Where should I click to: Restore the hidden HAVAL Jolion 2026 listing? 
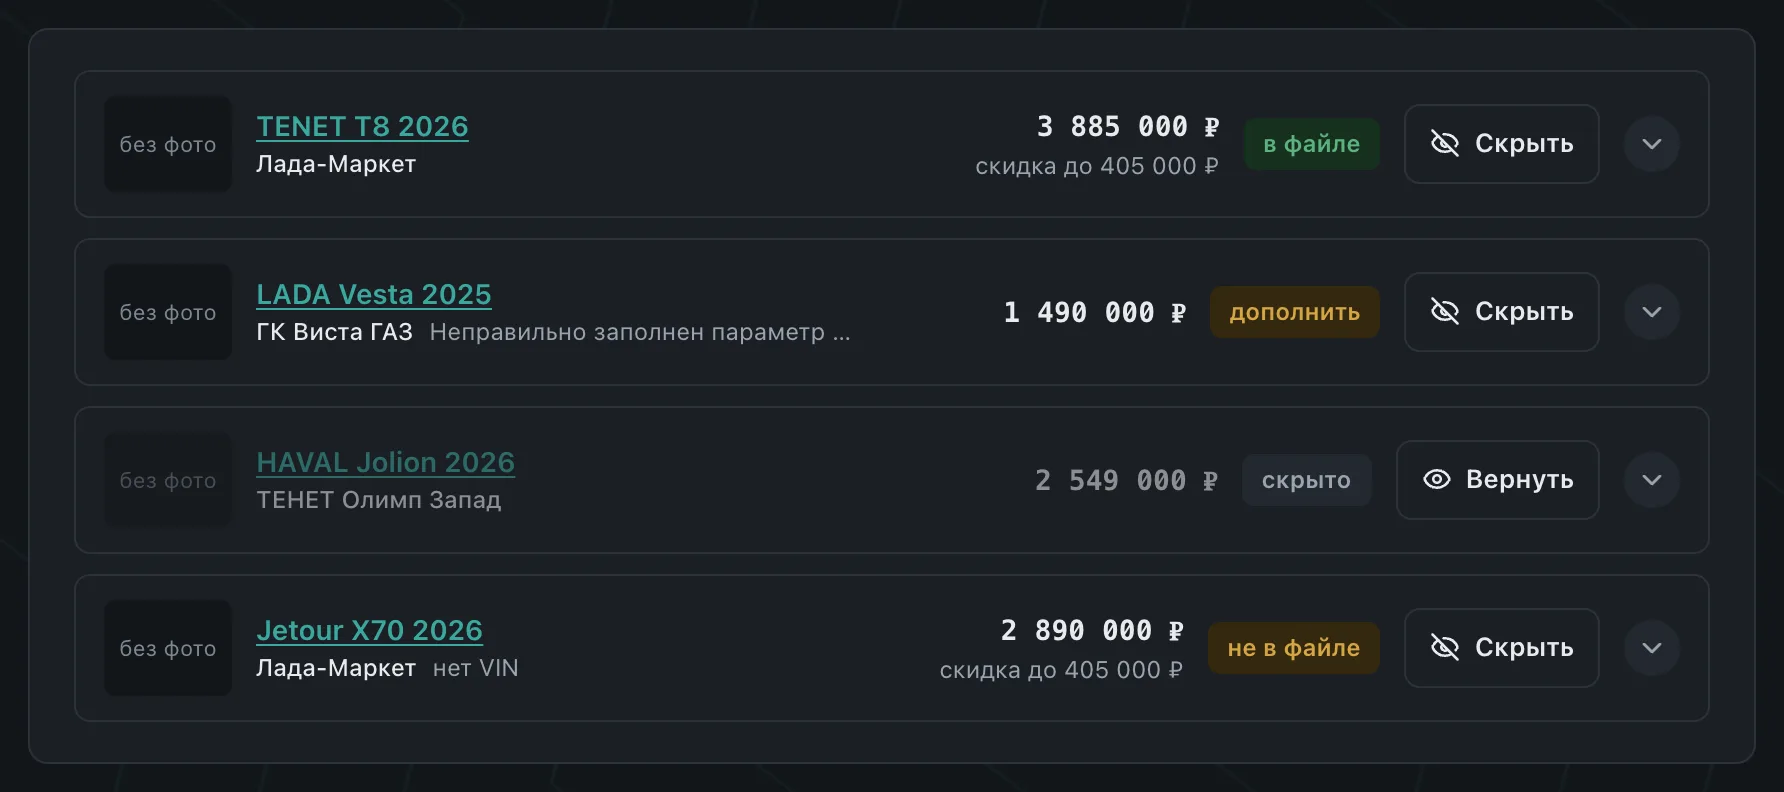click(1497, 480)
